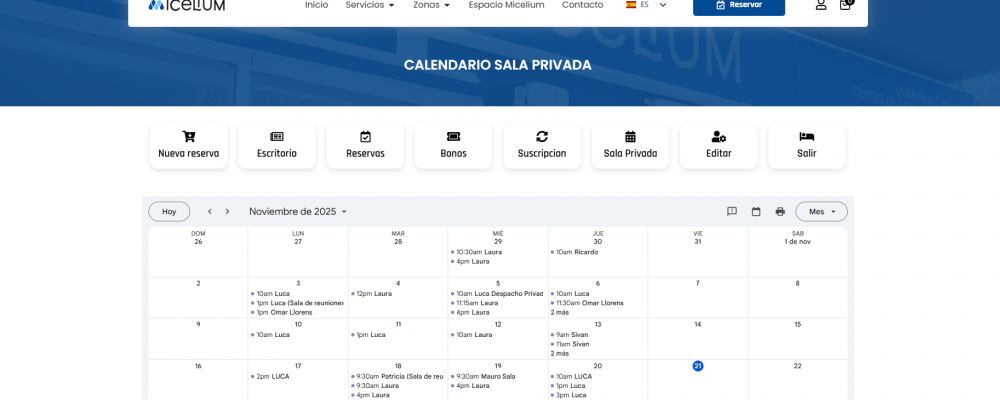1000x400 pixels.
Task: Open the shopping cart icon
Action: [x=846, y=4]
